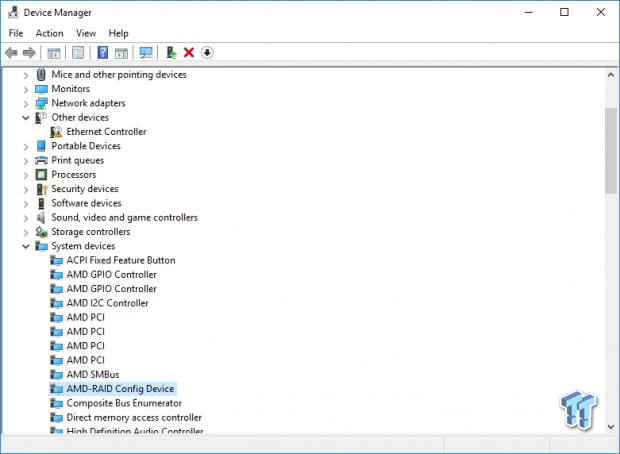Click the red X Uninstall device icon
Viewport: 620px width, 454px height.
189,53
